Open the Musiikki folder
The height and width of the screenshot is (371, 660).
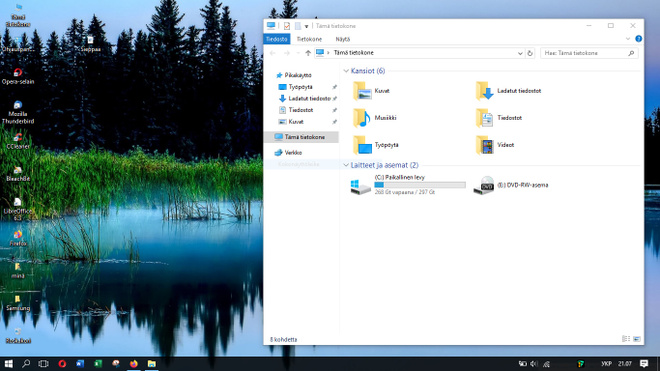[x=375, y=118]
